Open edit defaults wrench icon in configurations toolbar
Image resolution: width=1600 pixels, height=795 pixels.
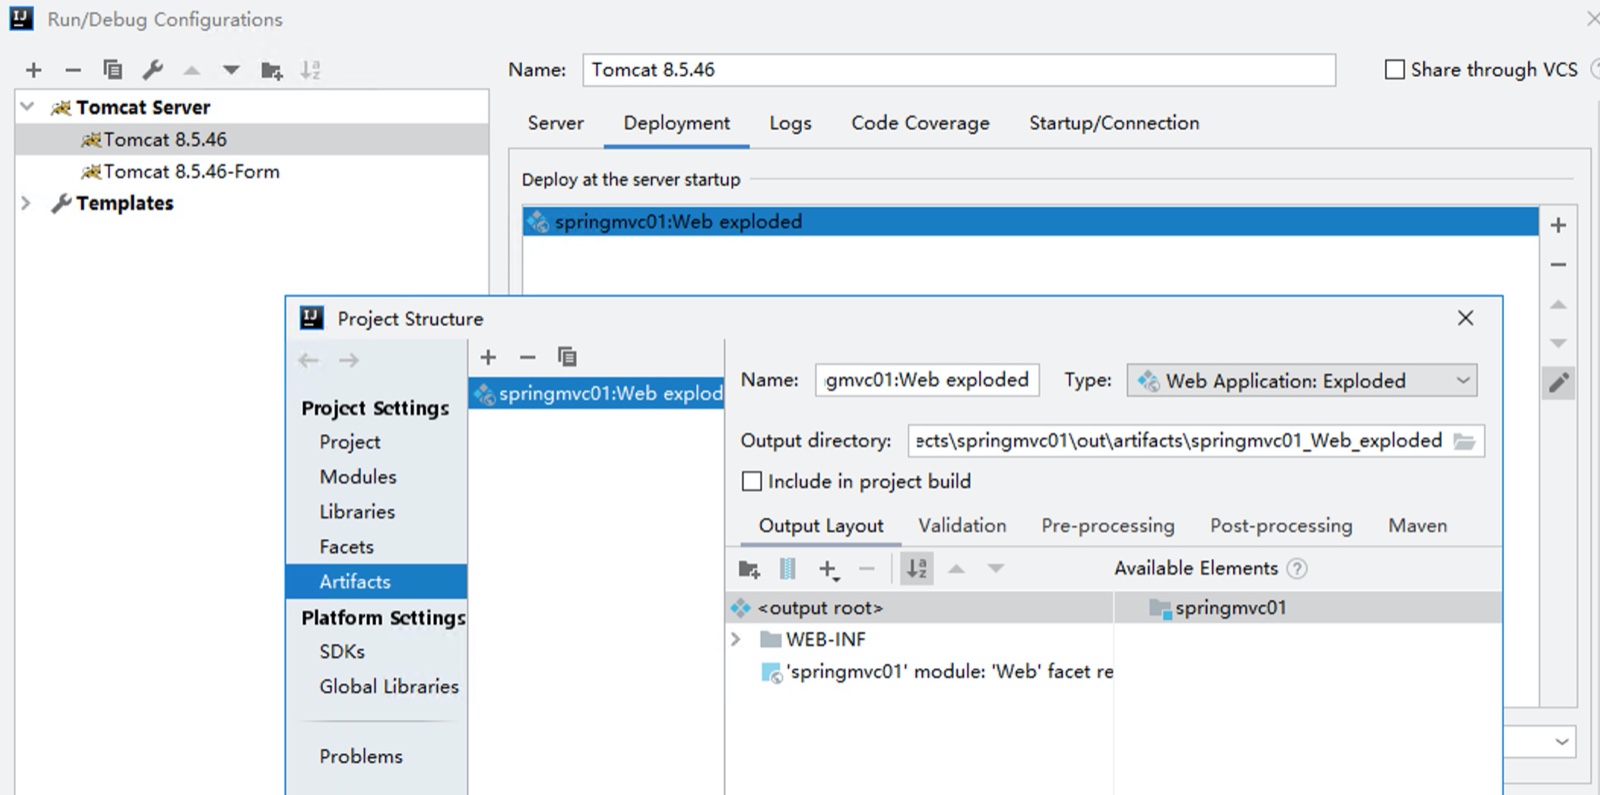[152, 70]
